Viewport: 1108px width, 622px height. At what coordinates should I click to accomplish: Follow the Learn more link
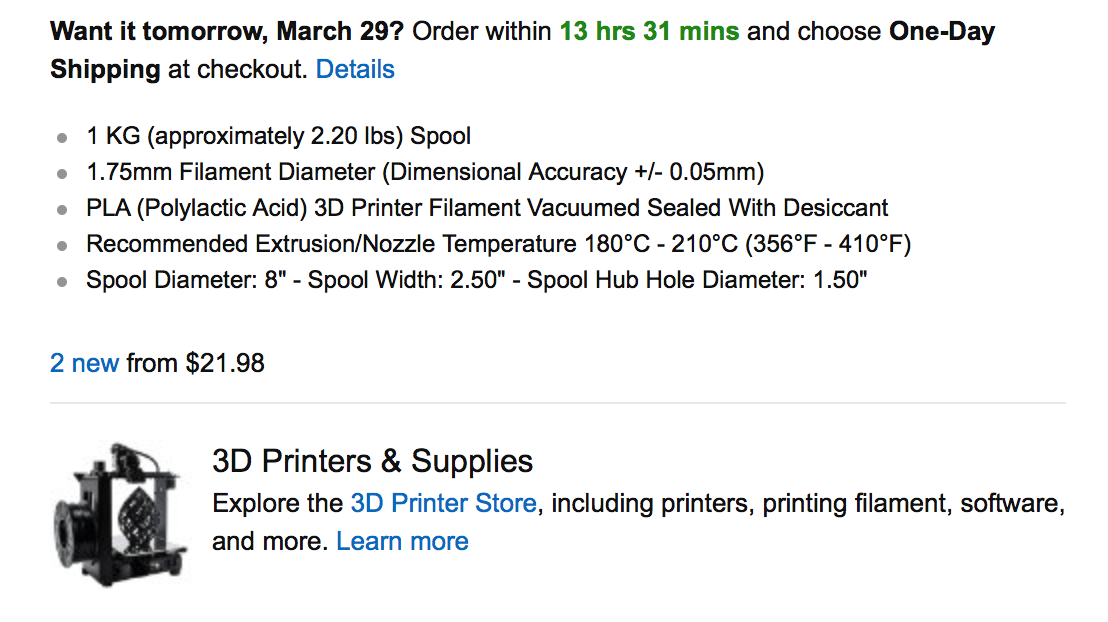[402, 542]
